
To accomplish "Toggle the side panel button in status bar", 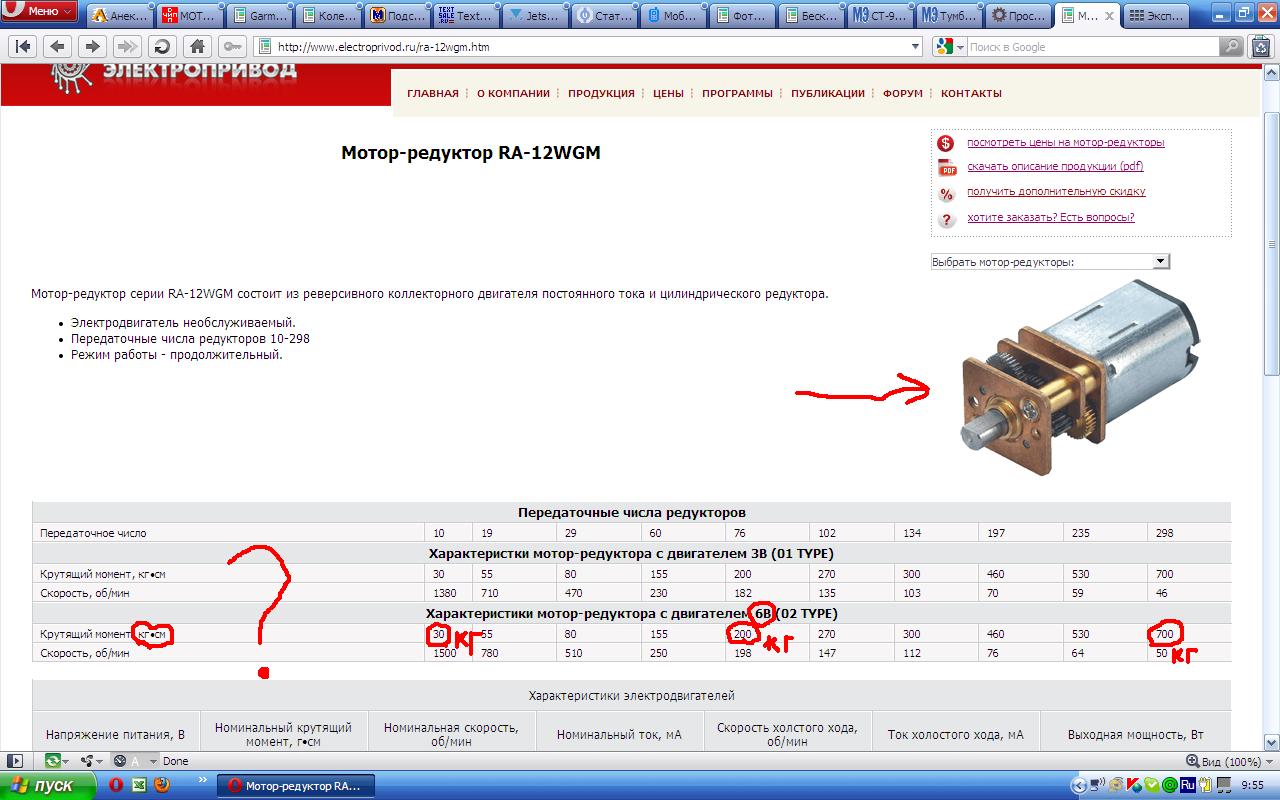I will (x=15, y=761).
